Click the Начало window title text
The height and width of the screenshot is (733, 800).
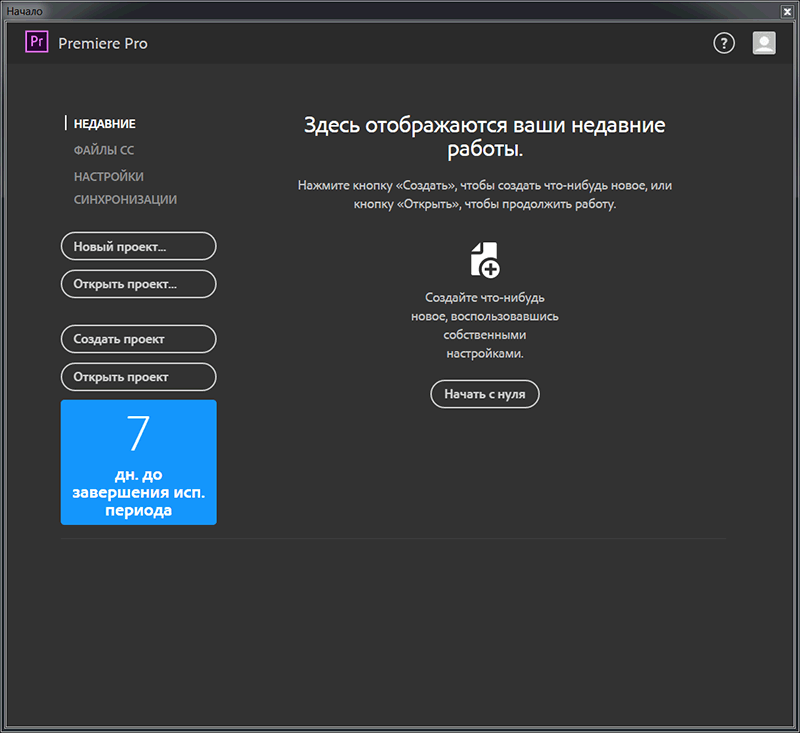pyautogui.click(x=24, y=11)
